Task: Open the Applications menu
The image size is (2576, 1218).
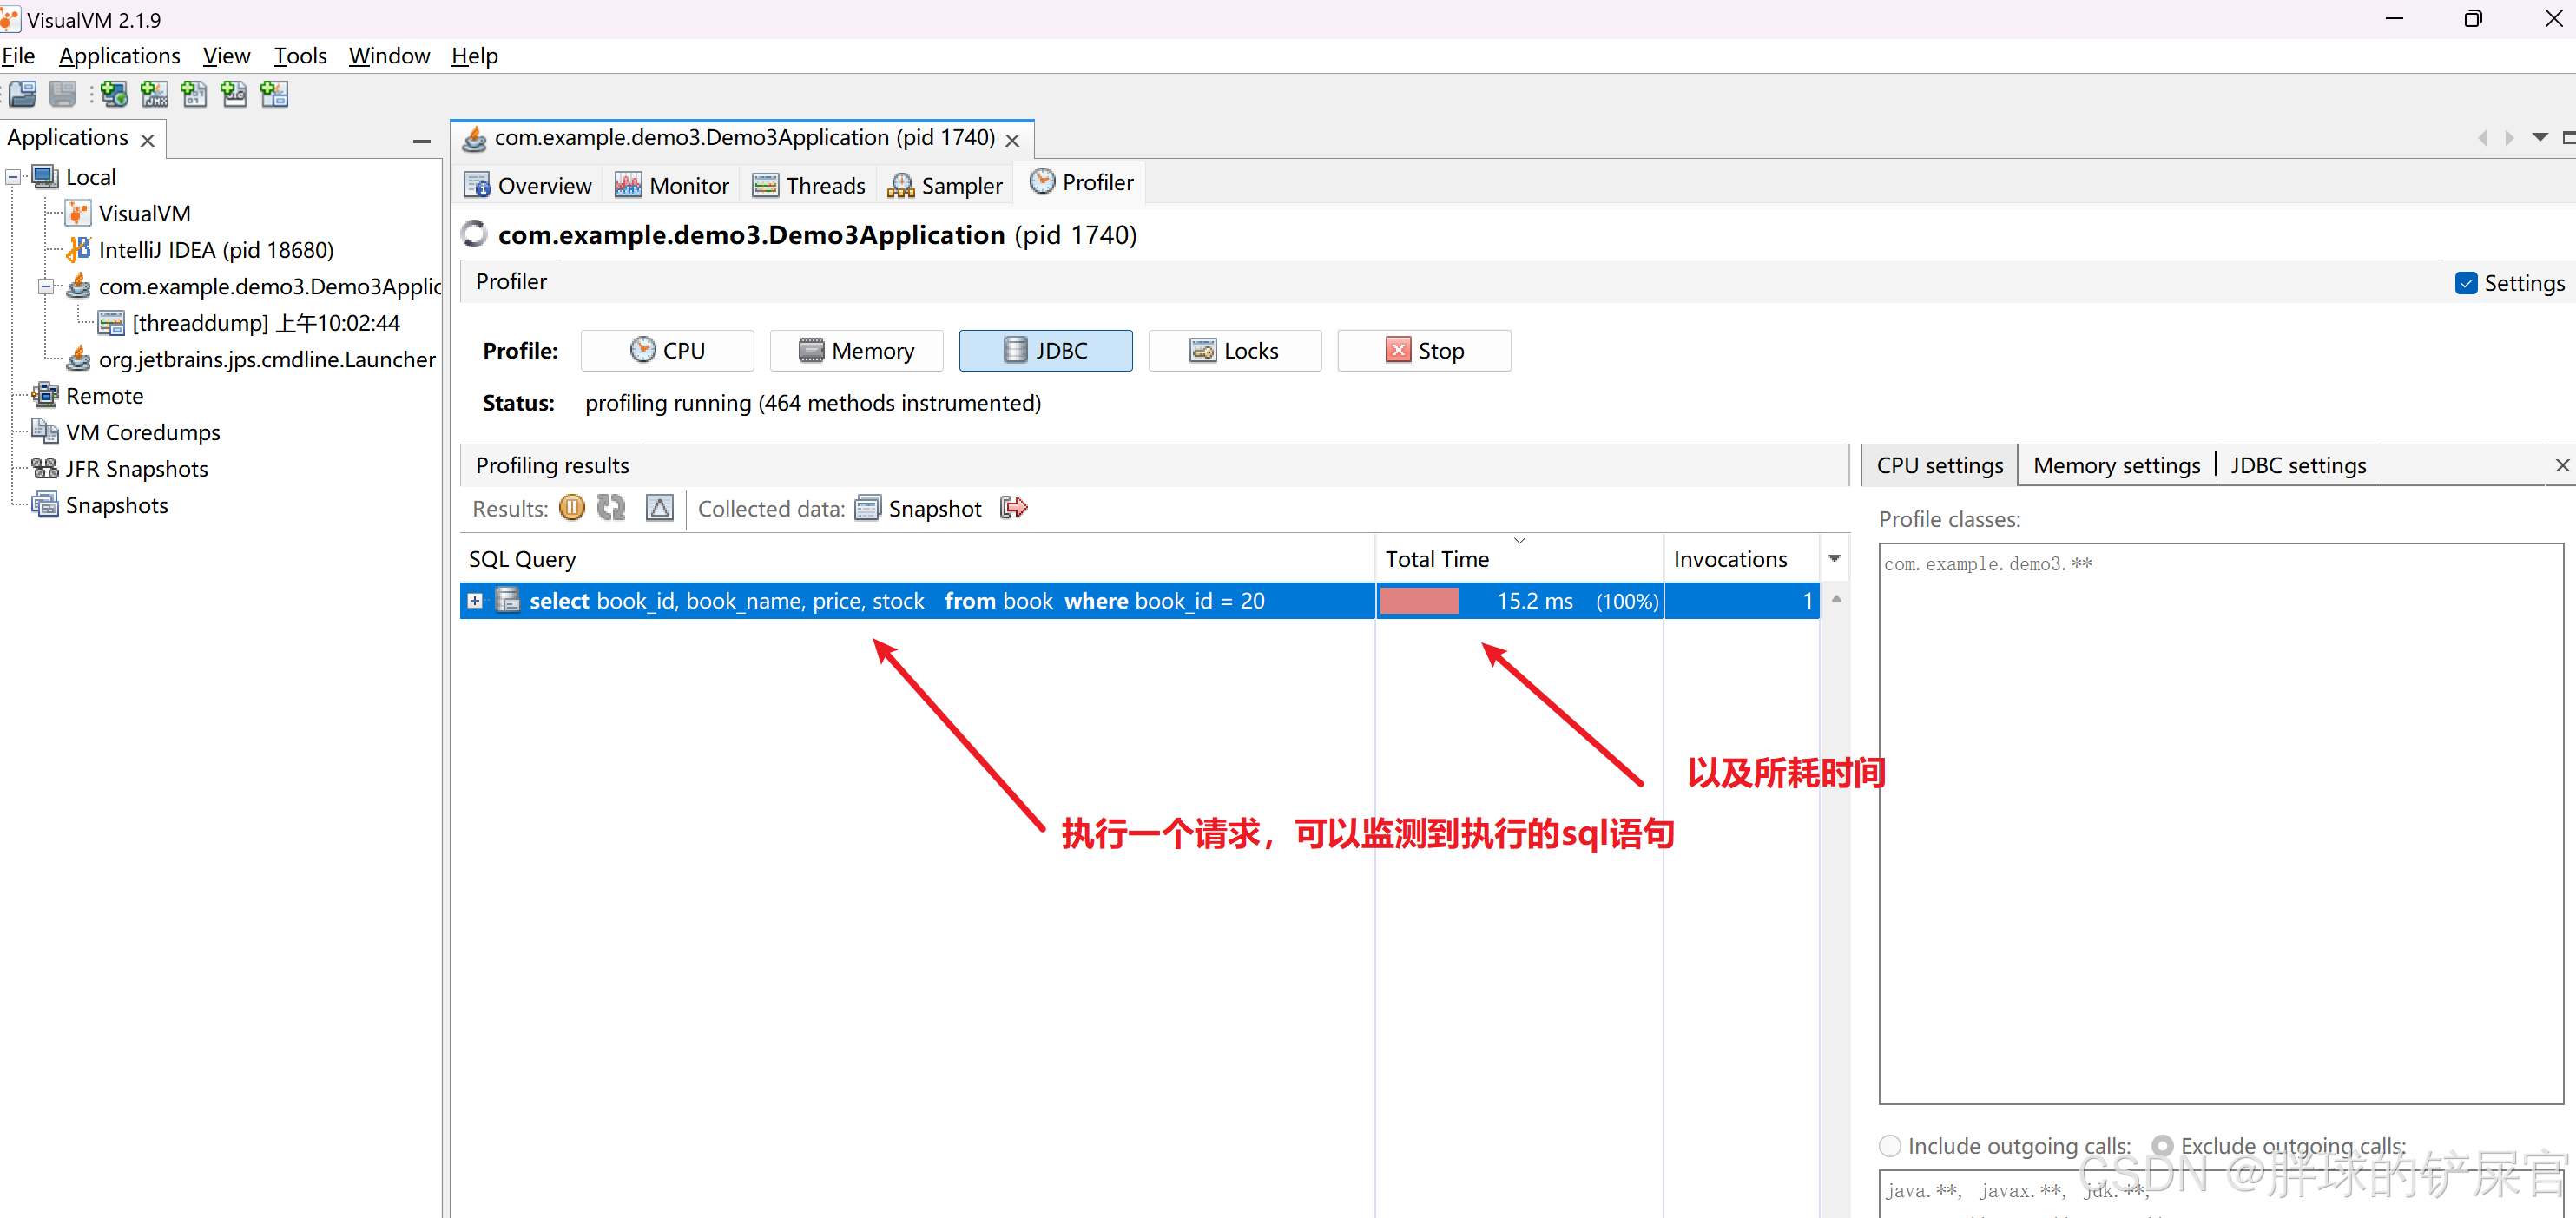Action: click(x=119, y=56)
